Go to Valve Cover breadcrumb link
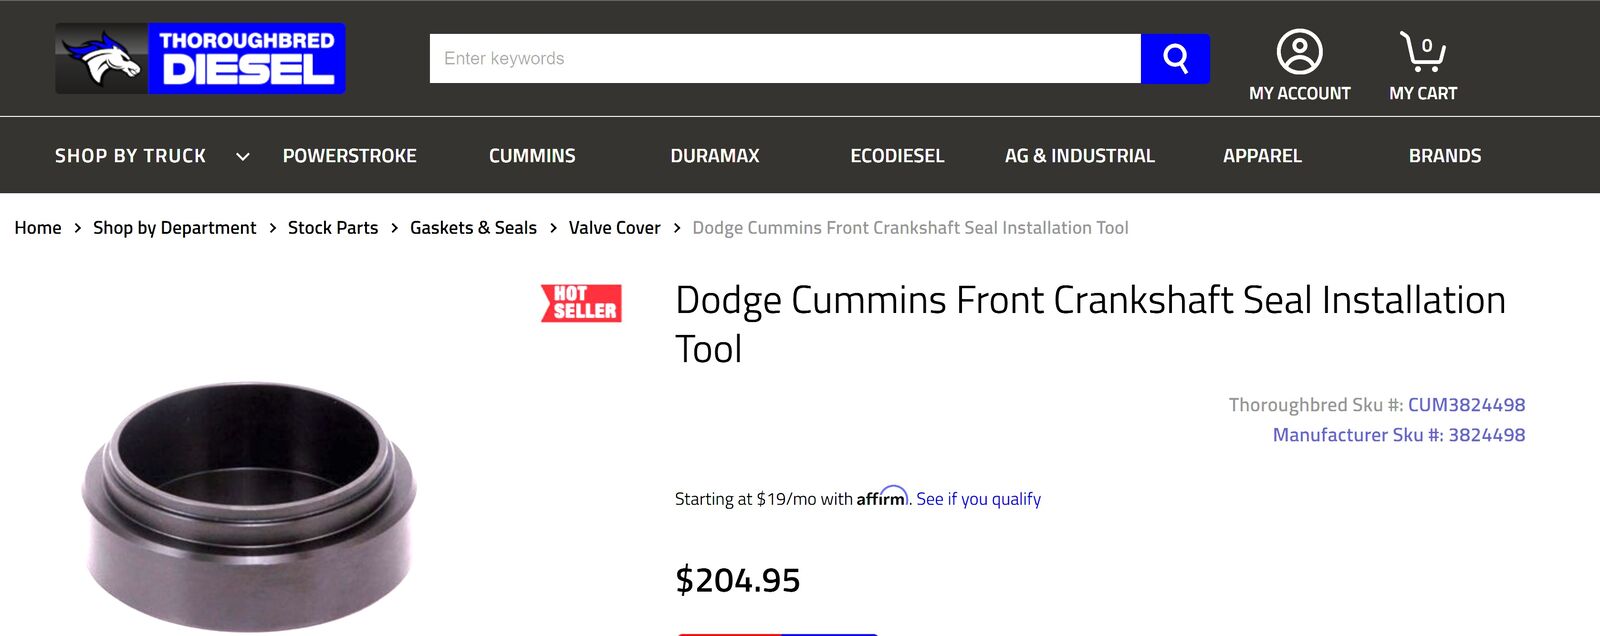 tap(614, 228)
